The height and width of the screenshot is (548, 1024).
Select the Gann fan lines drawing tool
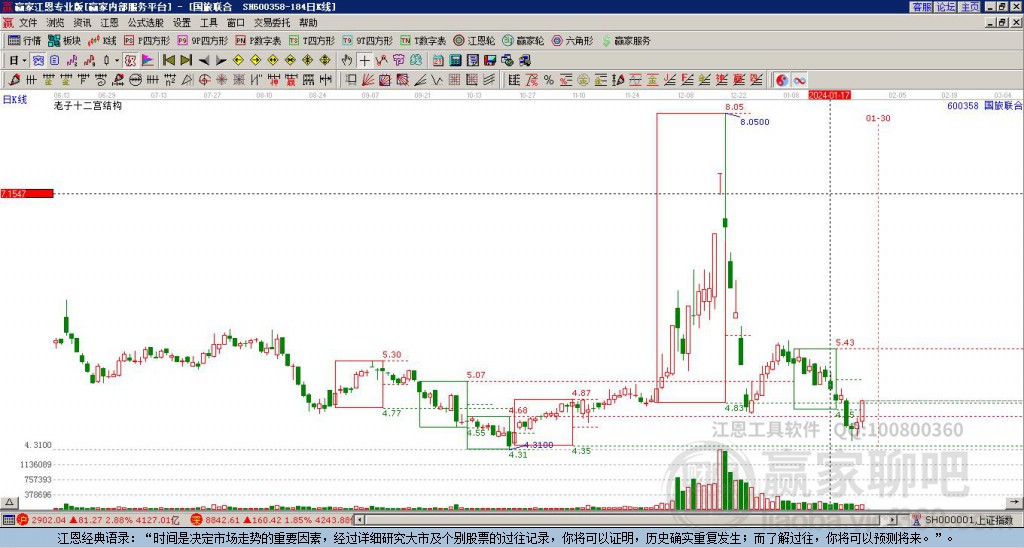pyautogui.click(x=368, y=80)
